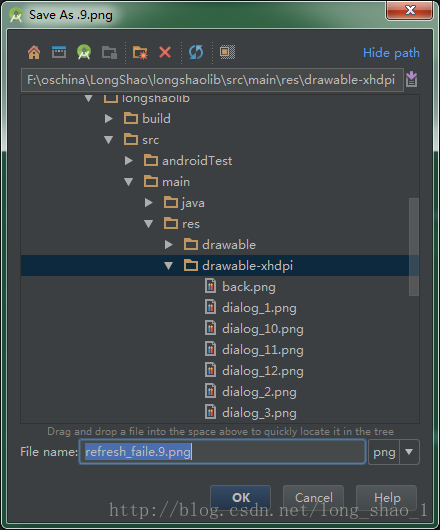Click the OK button
Image resolution: width=440 pixels, height=530 pixels.
coord(241,498)
